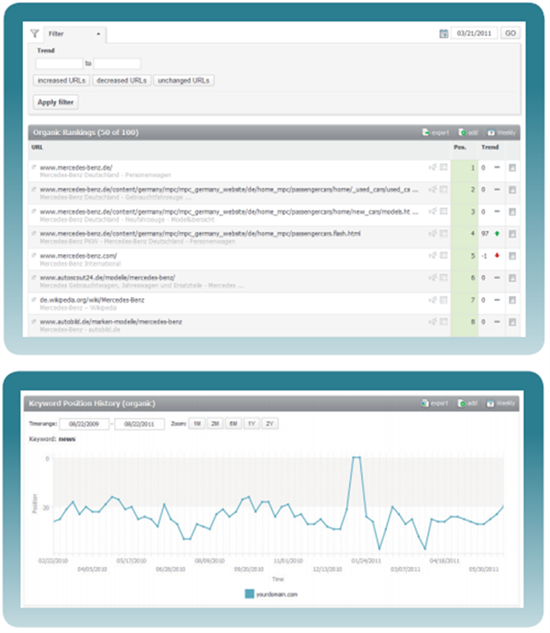
Task: Click the Trend 'to' input field
Action: (117, 63)
